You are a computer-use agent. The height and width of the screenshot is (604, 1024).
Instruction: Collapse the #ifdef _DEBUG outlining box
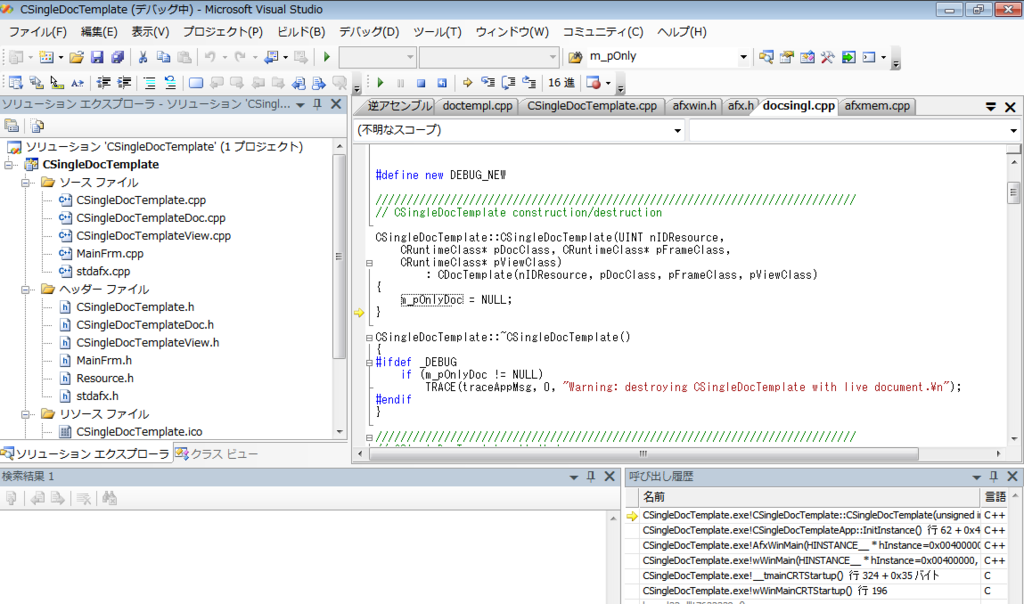pos(369,362)
